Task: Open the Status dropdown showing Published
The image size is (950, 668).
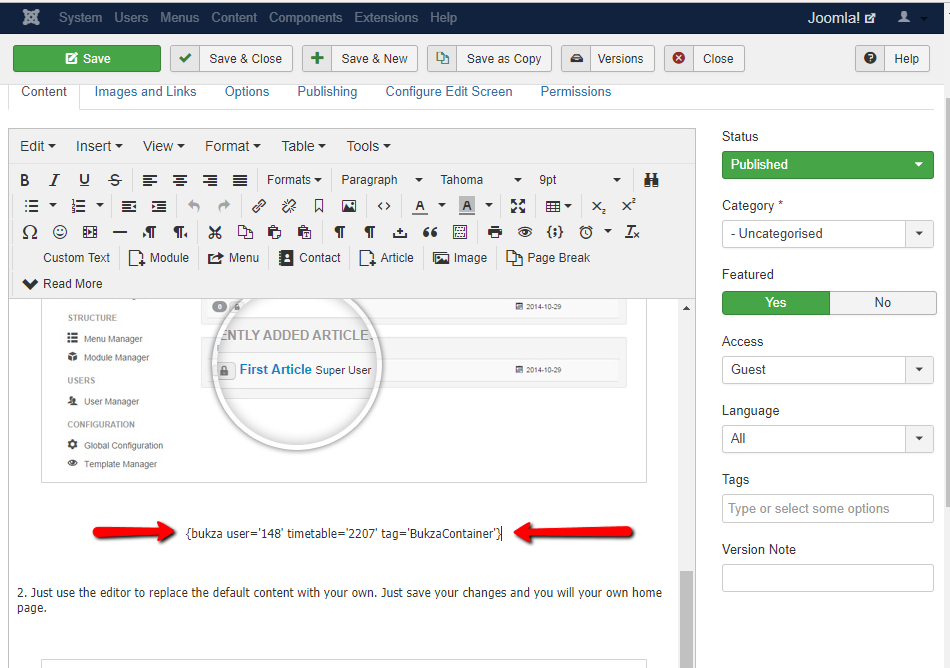Action: (827, 165)
